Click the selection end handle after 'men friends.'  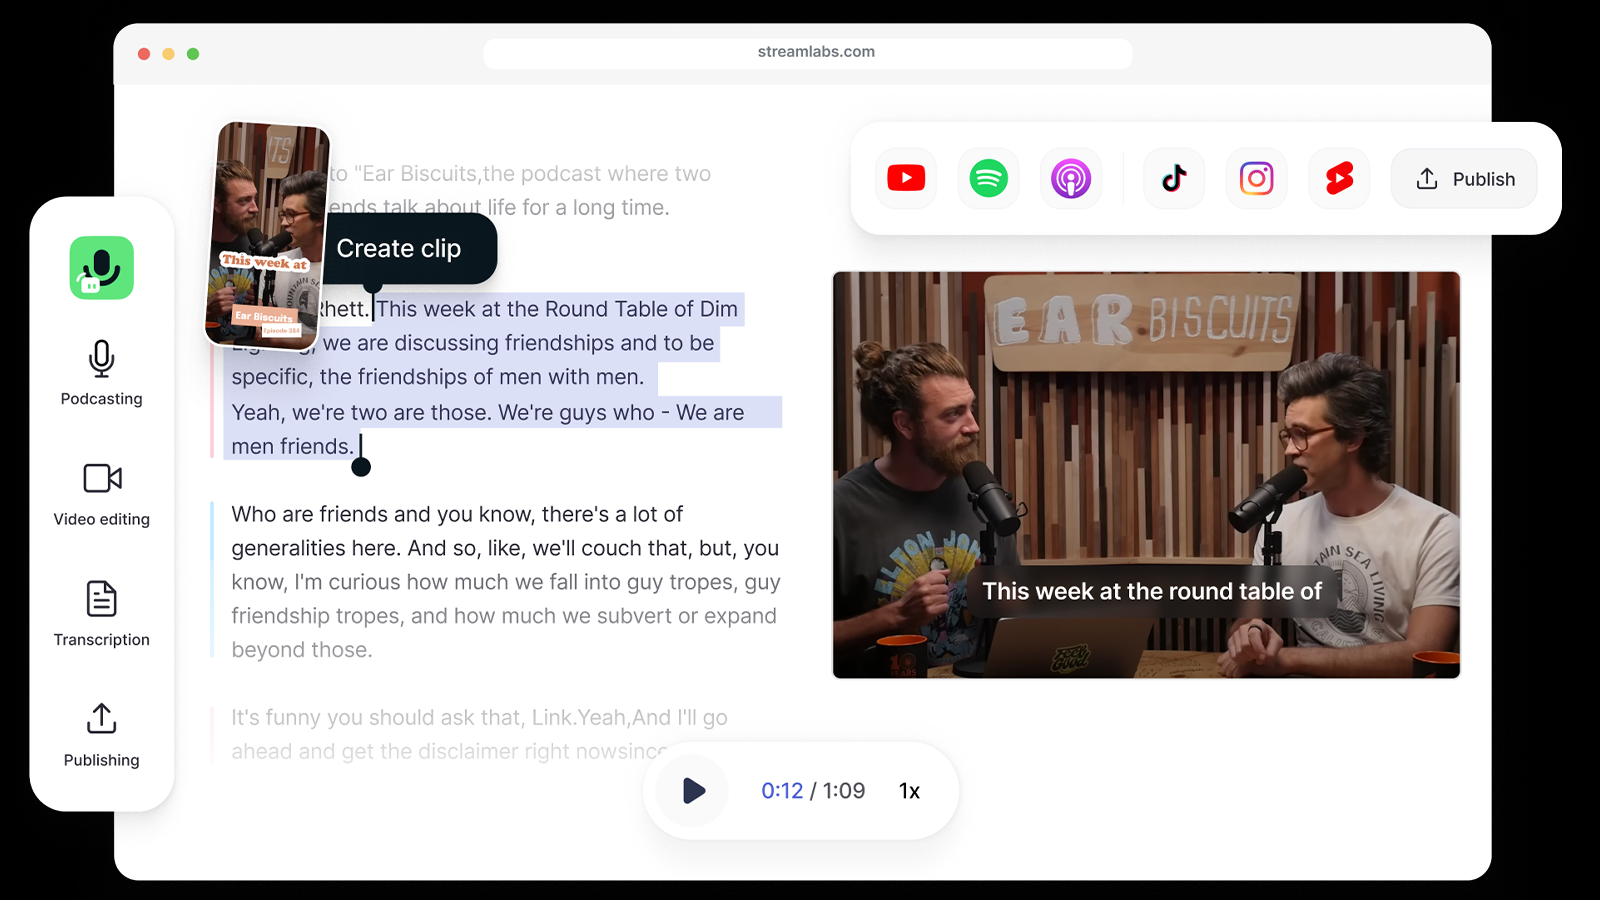click(361, 466)
